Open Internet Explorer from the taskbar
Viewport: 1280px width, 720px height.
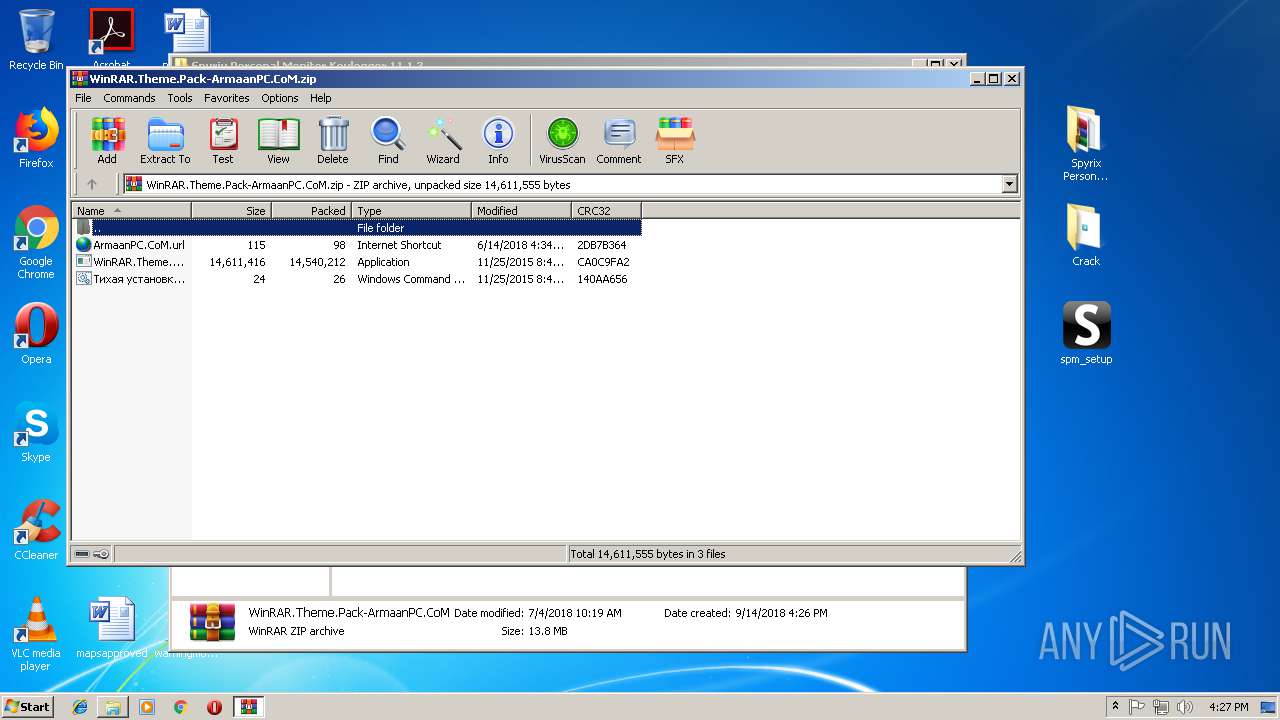click(80, 707)
